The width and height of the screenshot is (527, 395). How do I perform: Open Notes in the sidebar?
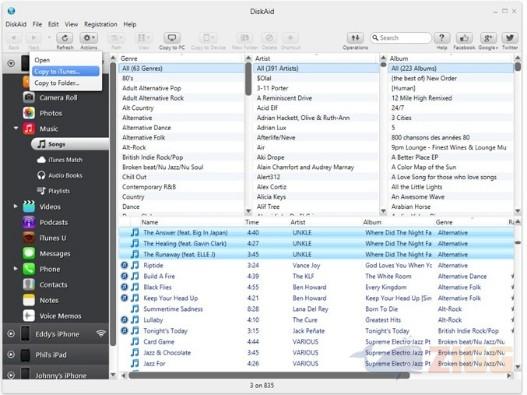click(x=49, y=300)
